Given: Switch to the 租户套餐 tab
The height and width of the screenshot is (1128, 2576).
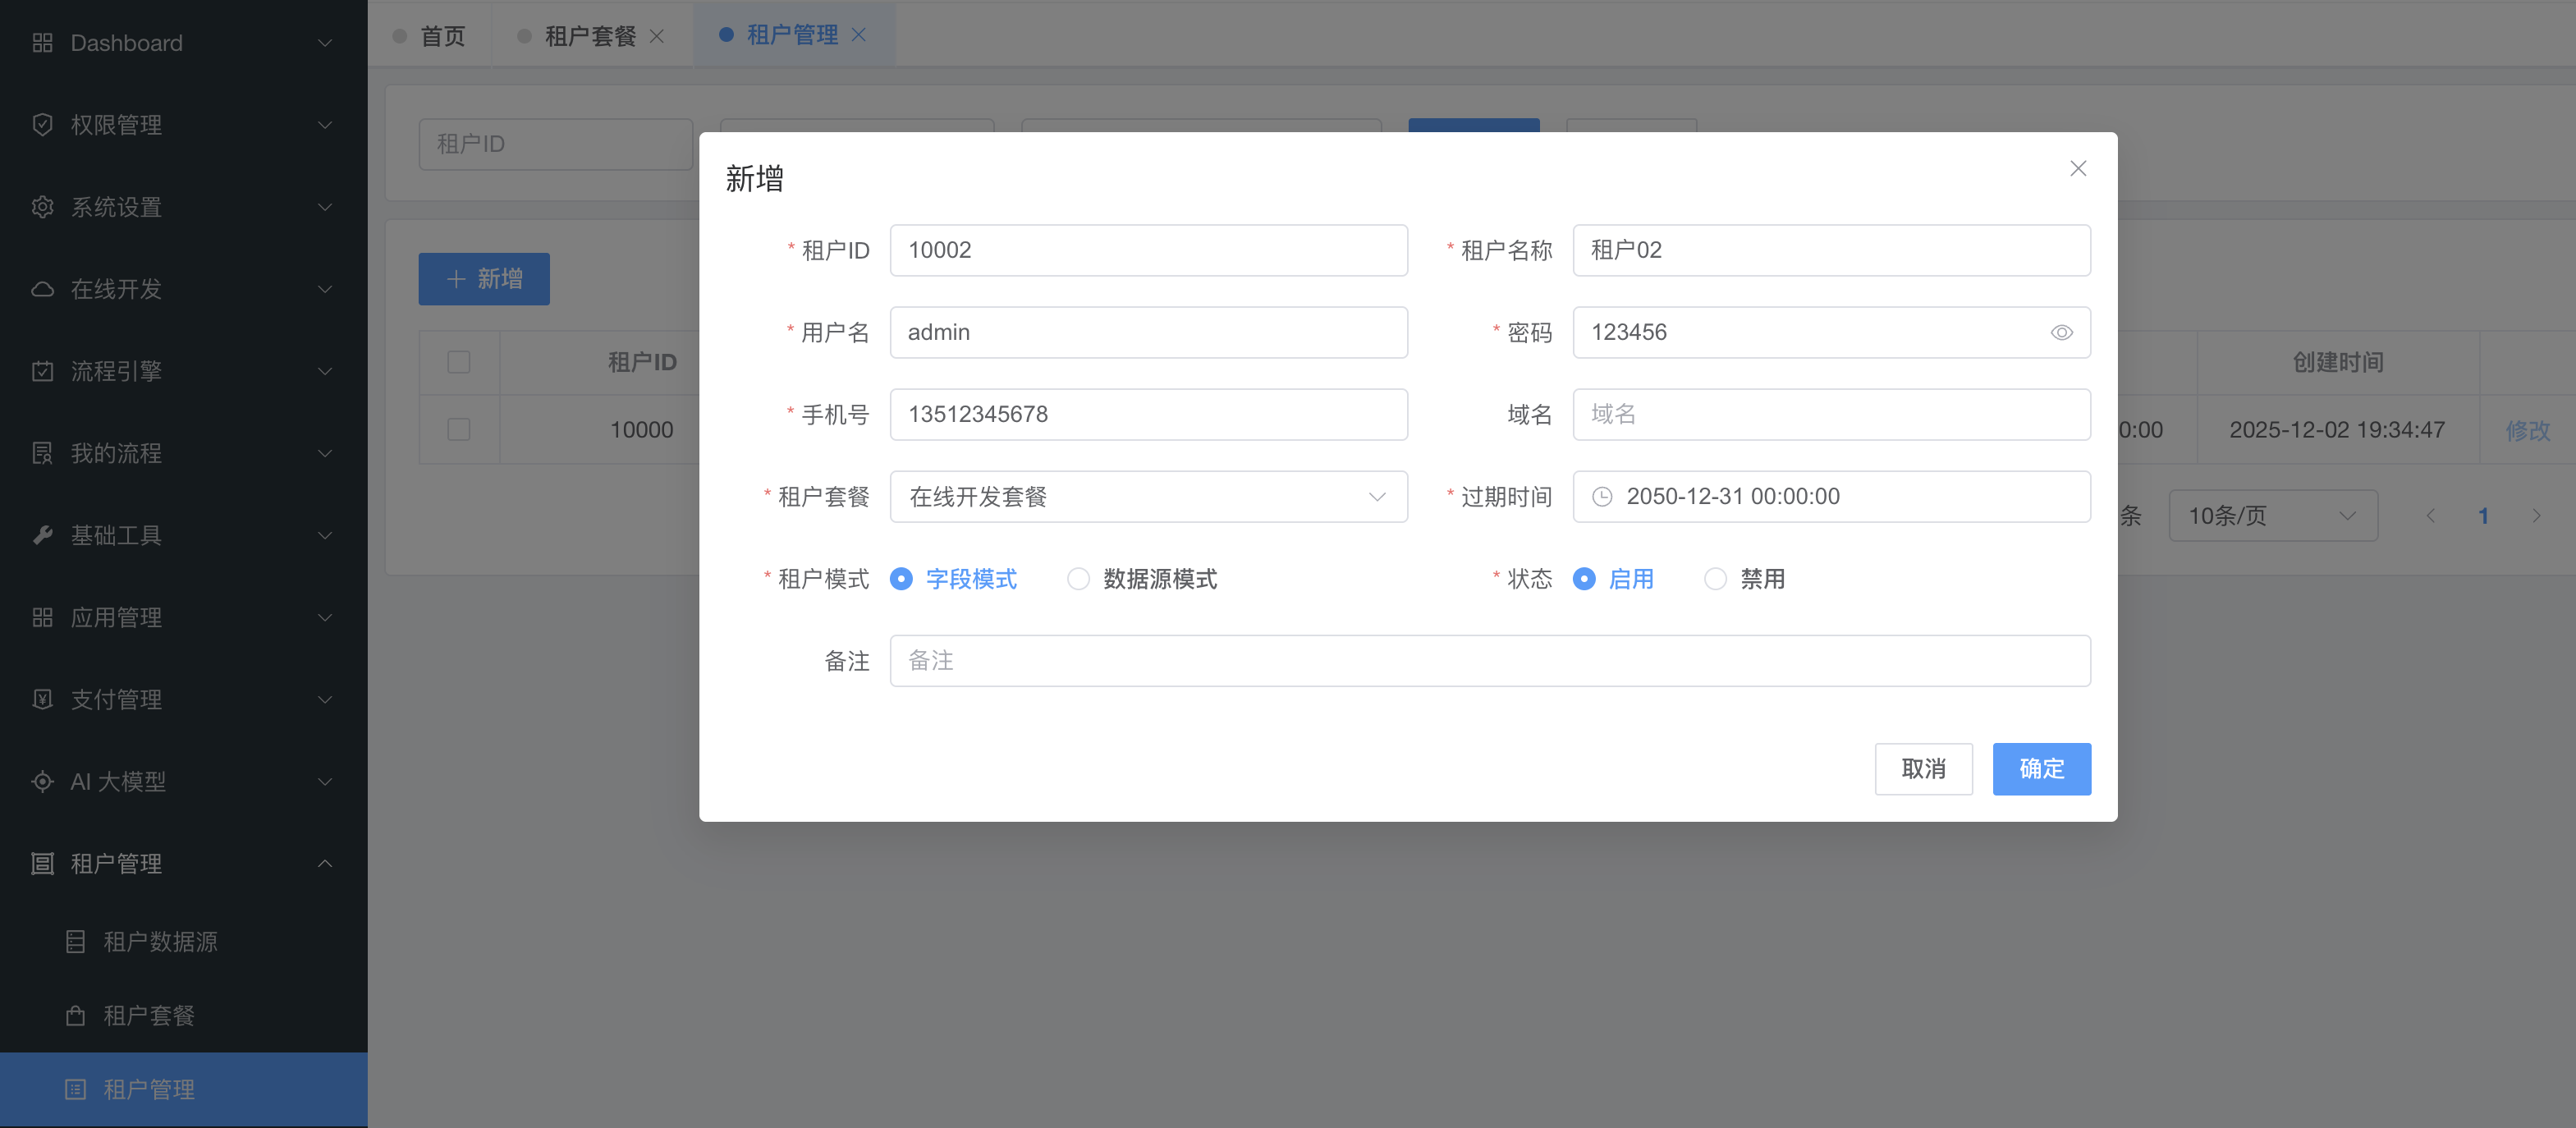Looking at the screenshot, I should pyautogui.click(x=589, y=36).
